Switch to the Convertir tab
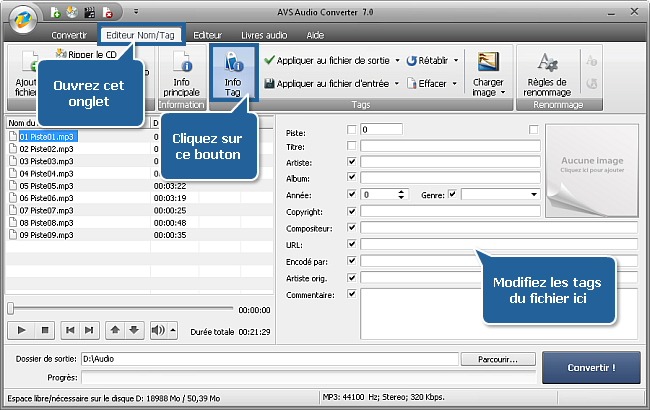 coord(69,34)
